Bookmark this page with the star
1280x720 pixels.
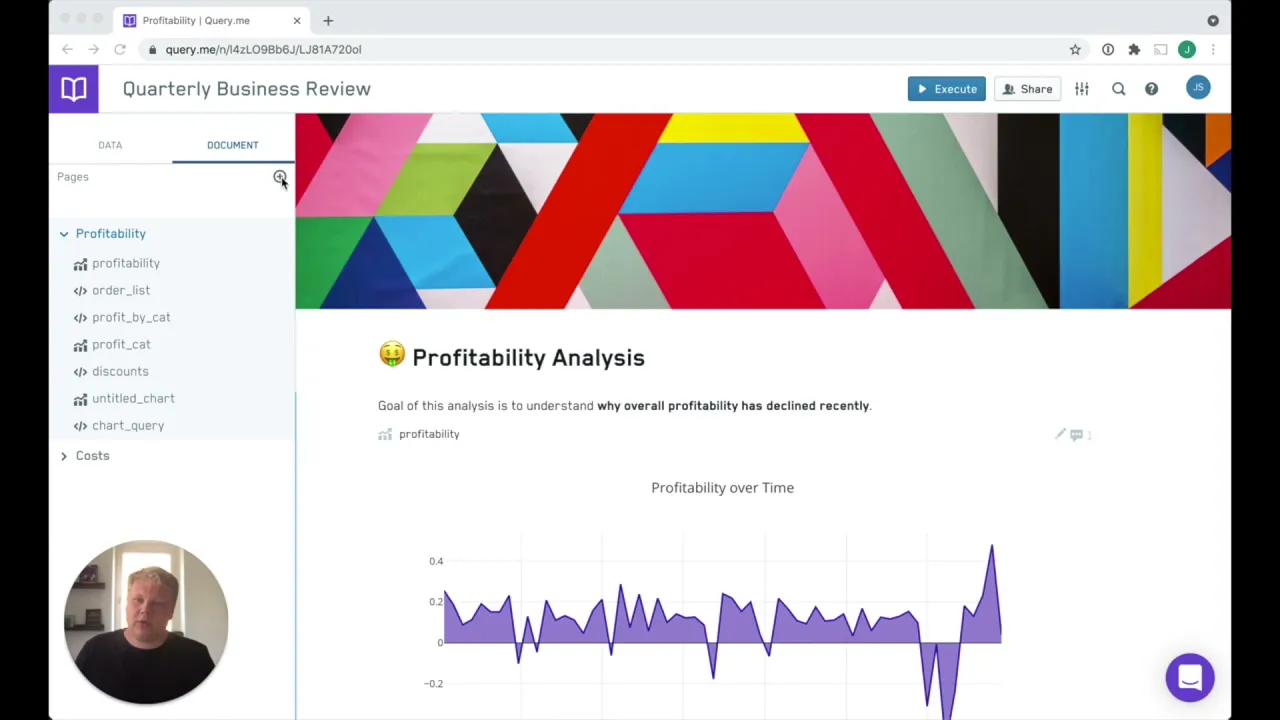[1075, 49]
